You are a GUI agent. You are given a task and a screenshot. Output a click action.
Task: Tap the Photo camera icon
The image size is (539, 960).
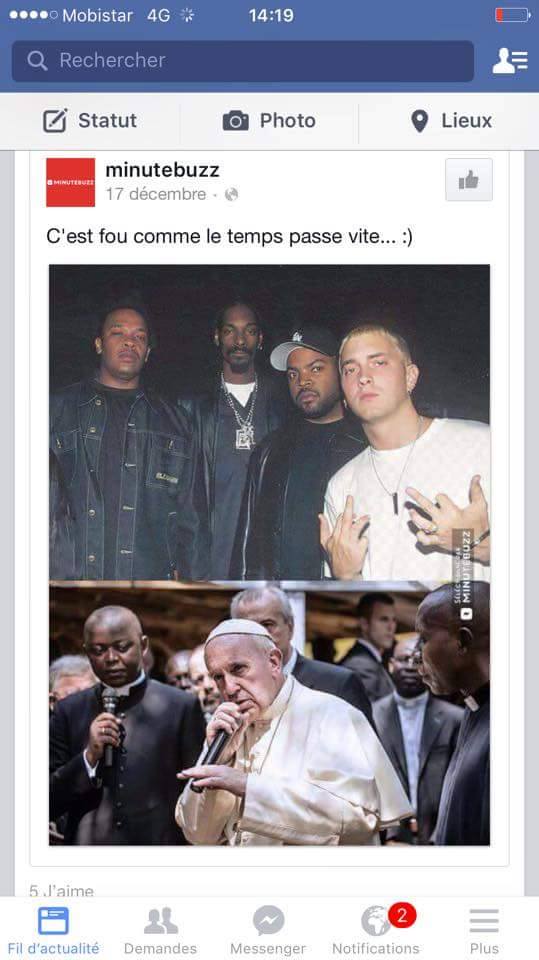pos(235,121)
